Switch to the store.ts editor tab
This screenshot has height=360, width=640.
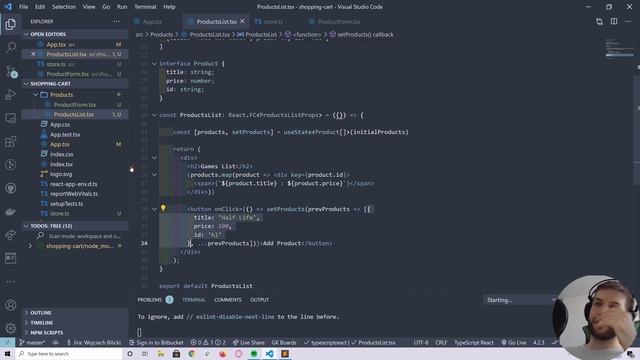click(x=273, y=22)
